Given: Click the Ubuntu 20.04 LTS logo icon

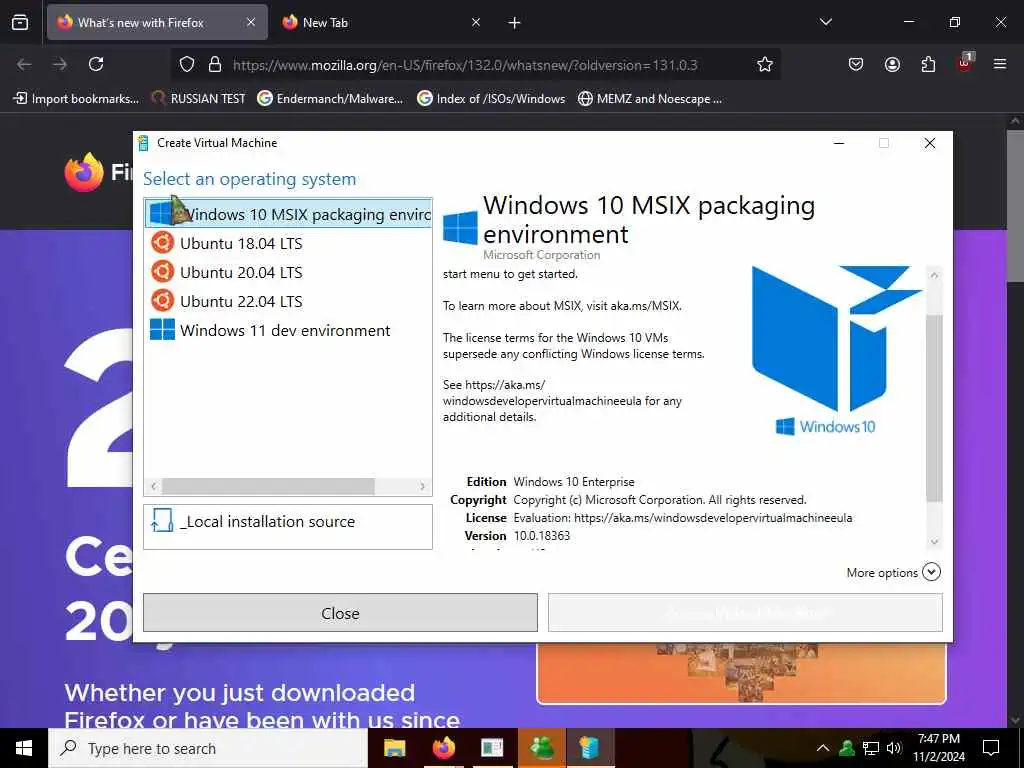Looking at the screenshot, I should tap(162, 272).
